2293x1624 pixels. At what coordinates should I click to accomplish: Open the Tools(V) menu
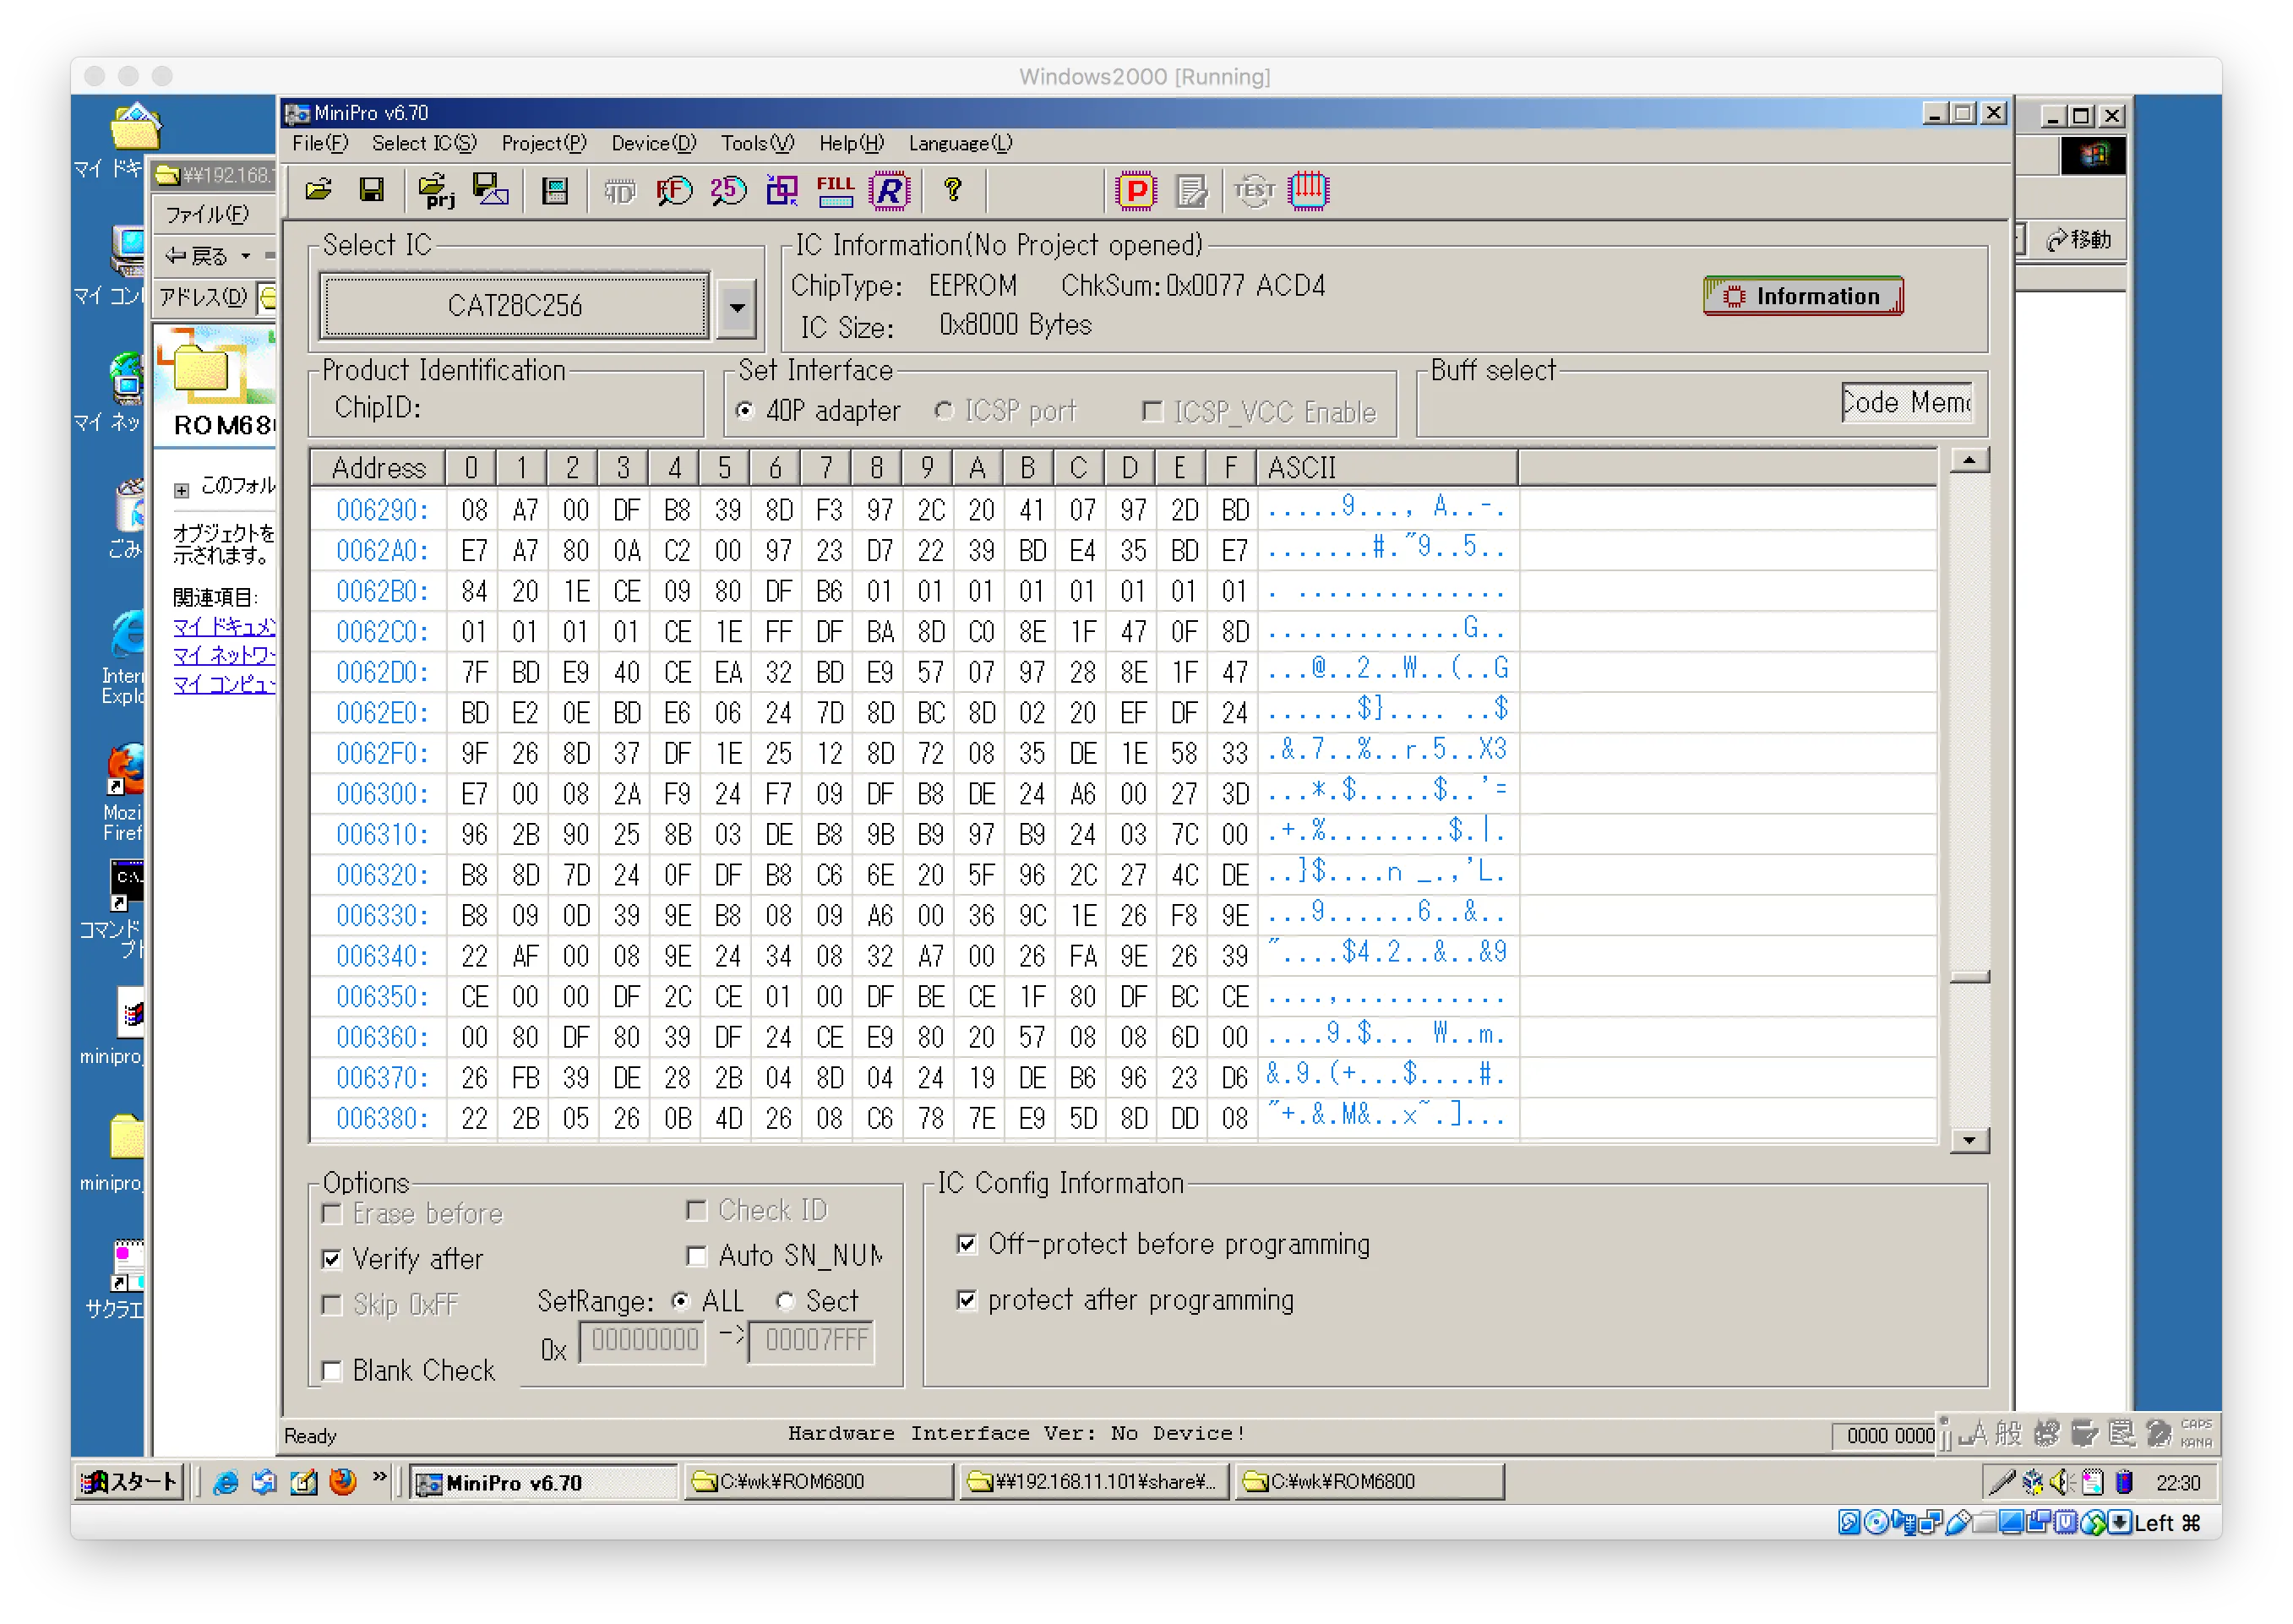tap(757, 143)
